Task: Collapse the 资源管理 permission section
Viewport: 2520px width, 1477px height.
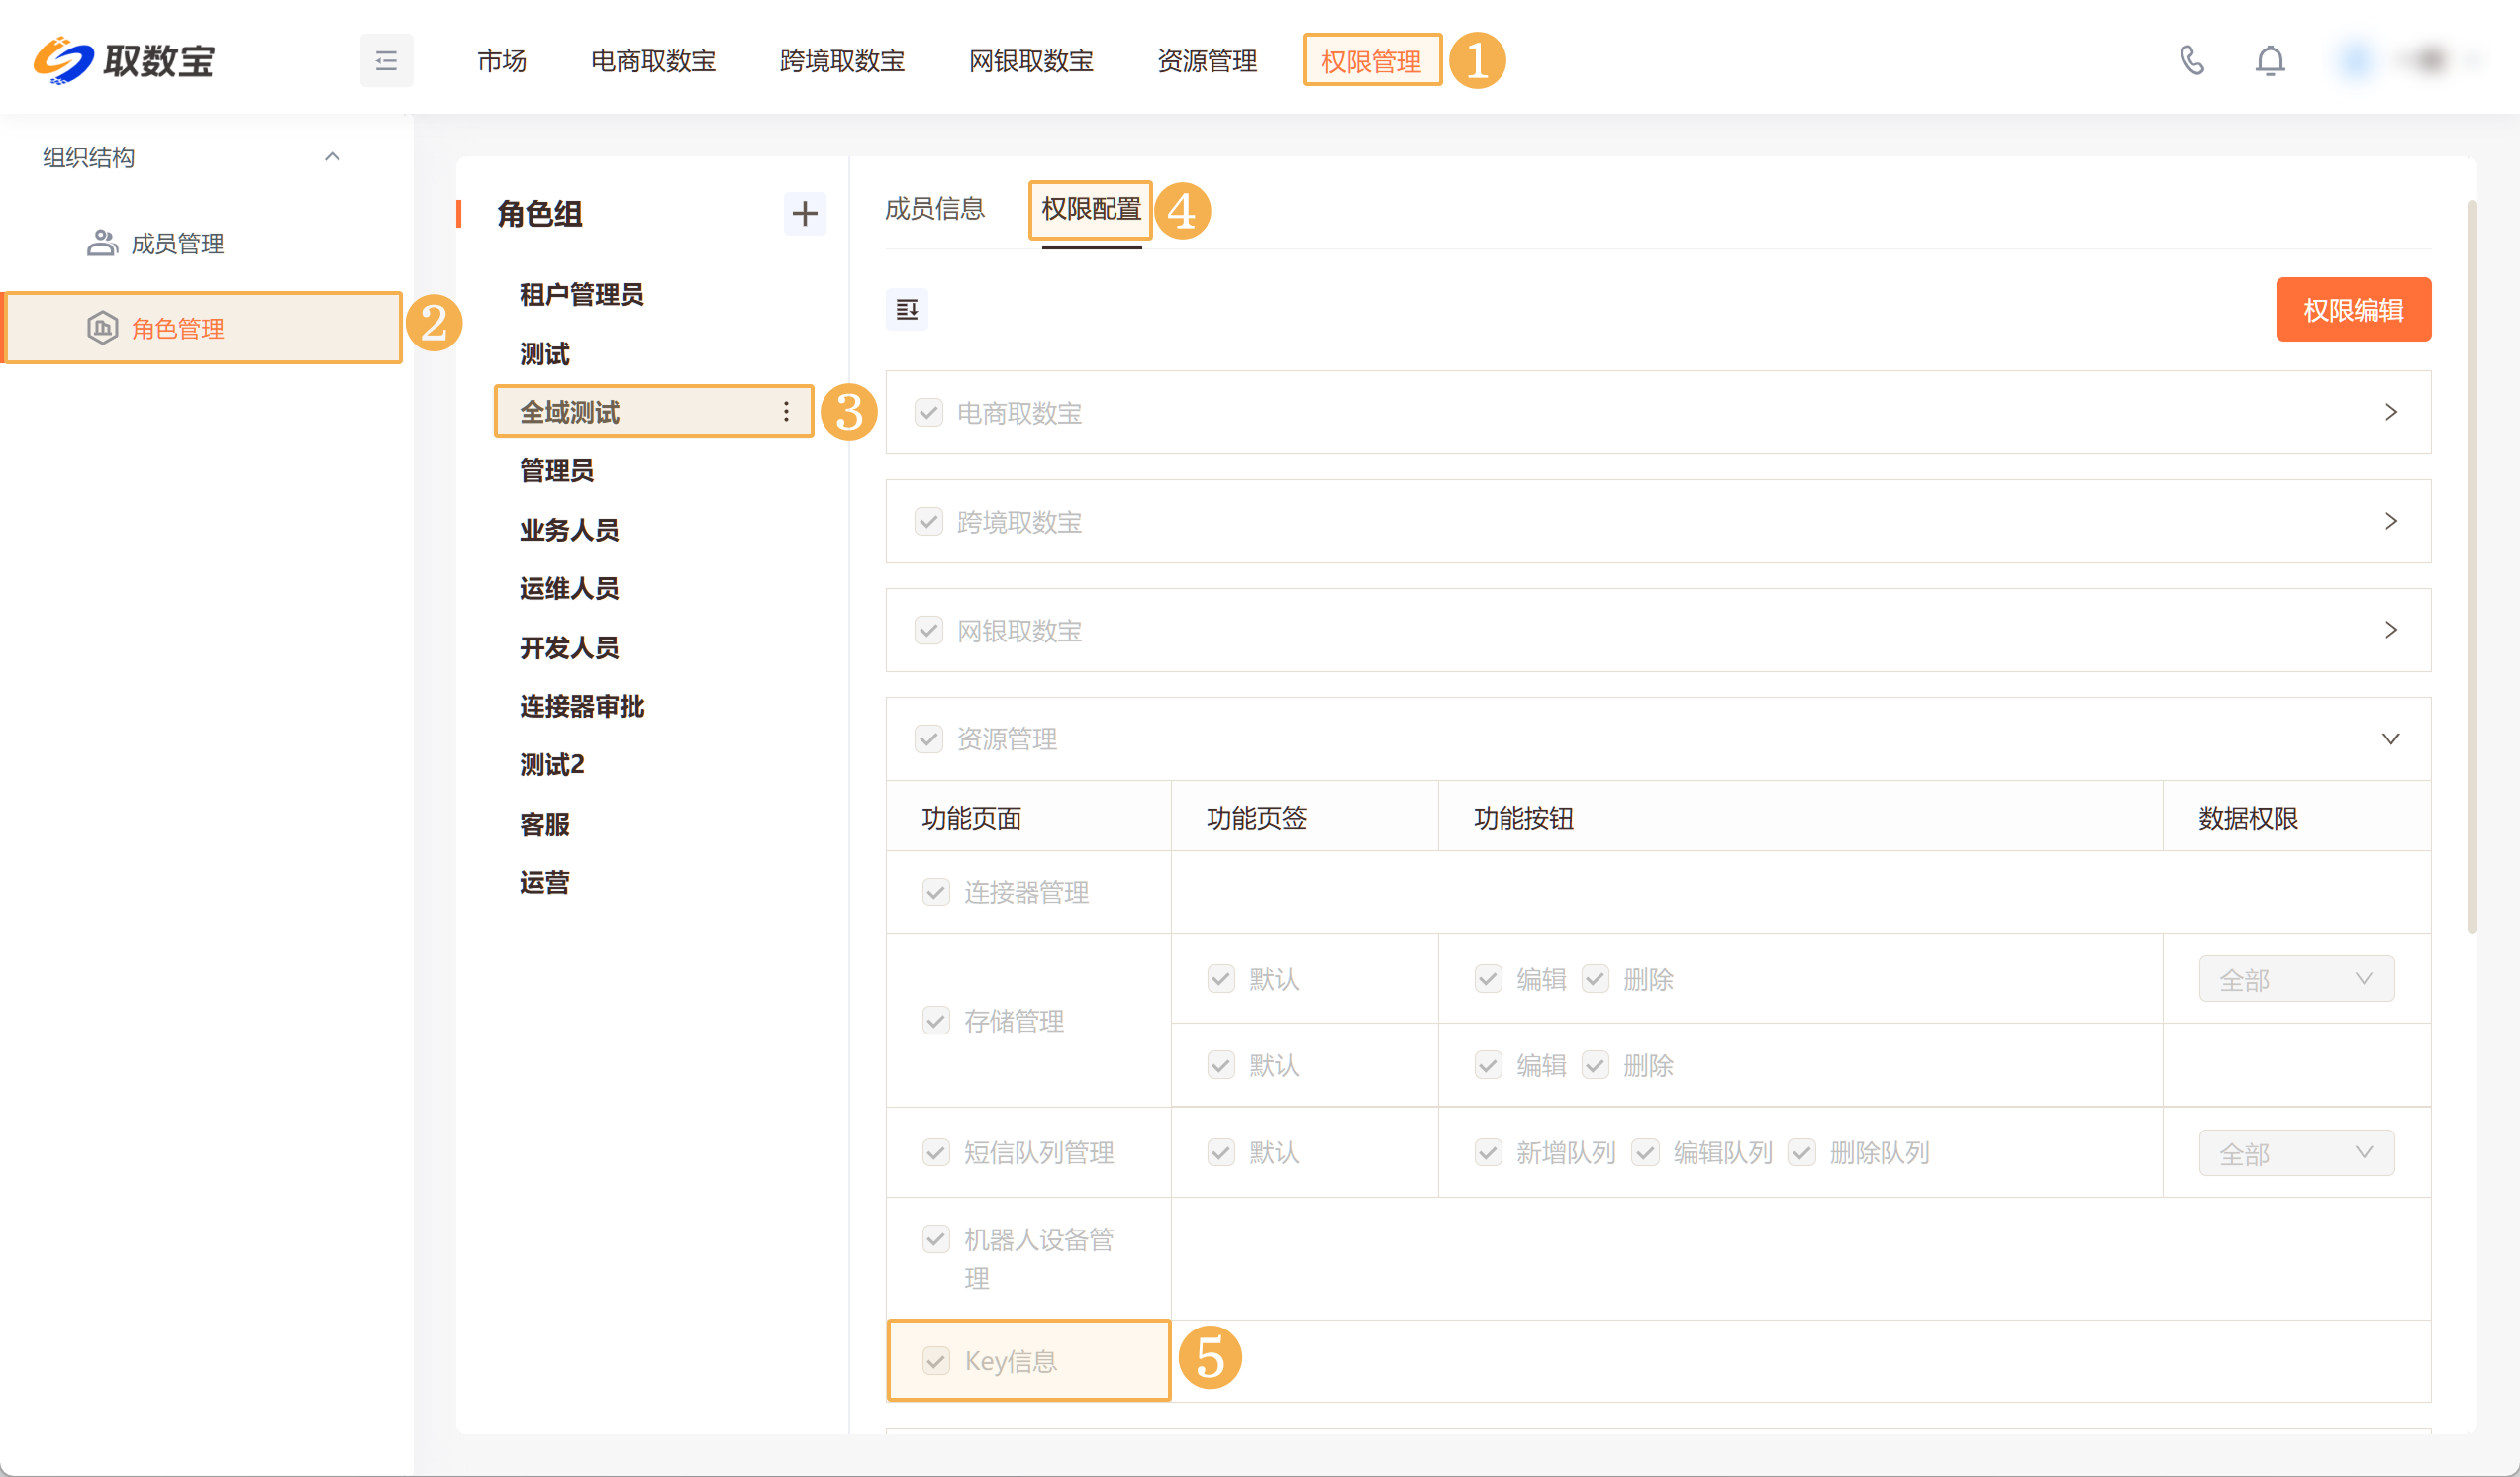Action: point(2390,739)
